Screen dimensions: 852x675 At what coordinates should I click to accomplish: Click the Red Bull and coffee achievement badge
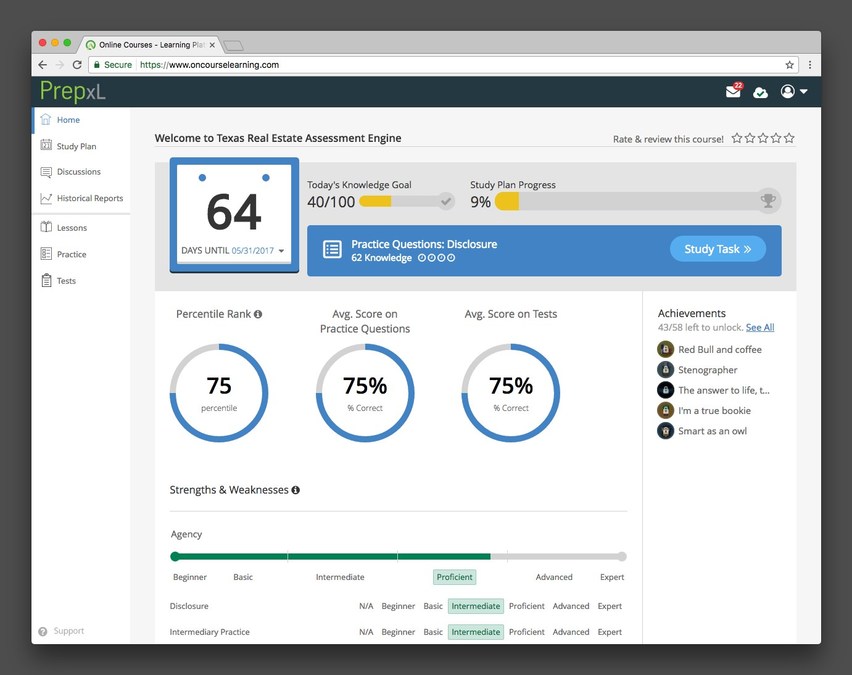[x=665, y=349]
